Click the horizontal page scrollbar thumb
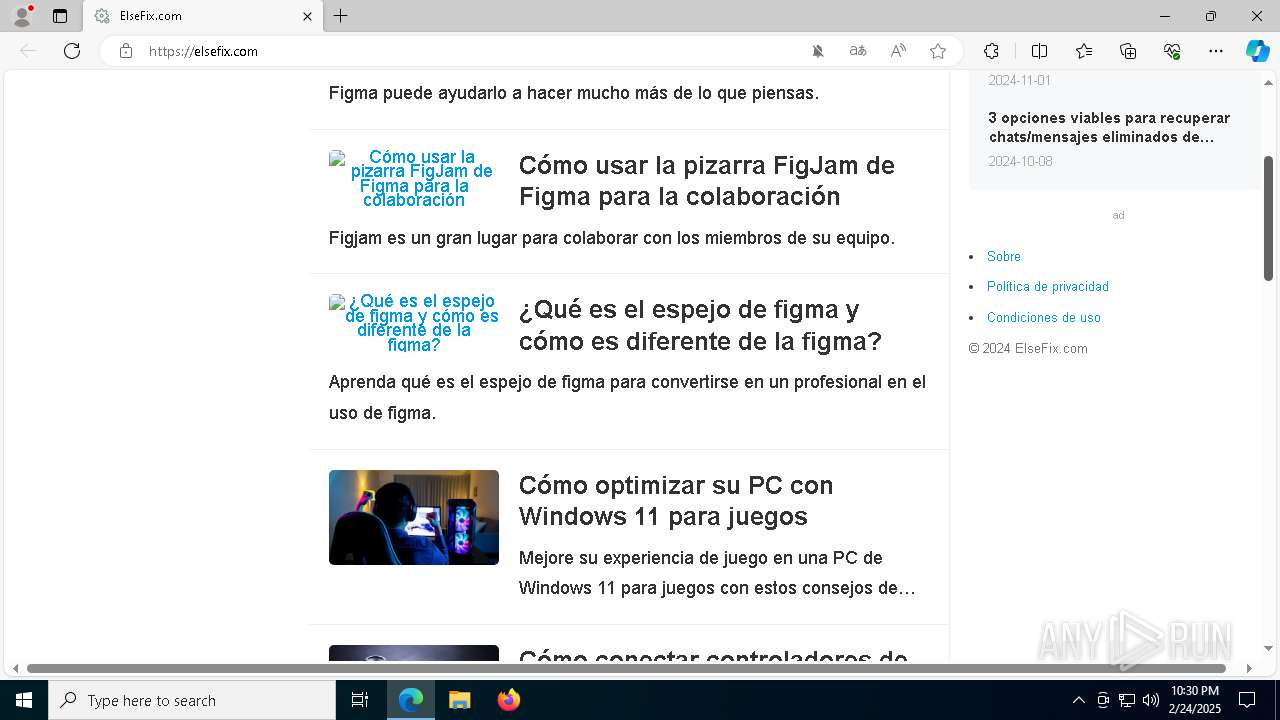This screenshot has height=720, width=1280. tap(626, 668)
